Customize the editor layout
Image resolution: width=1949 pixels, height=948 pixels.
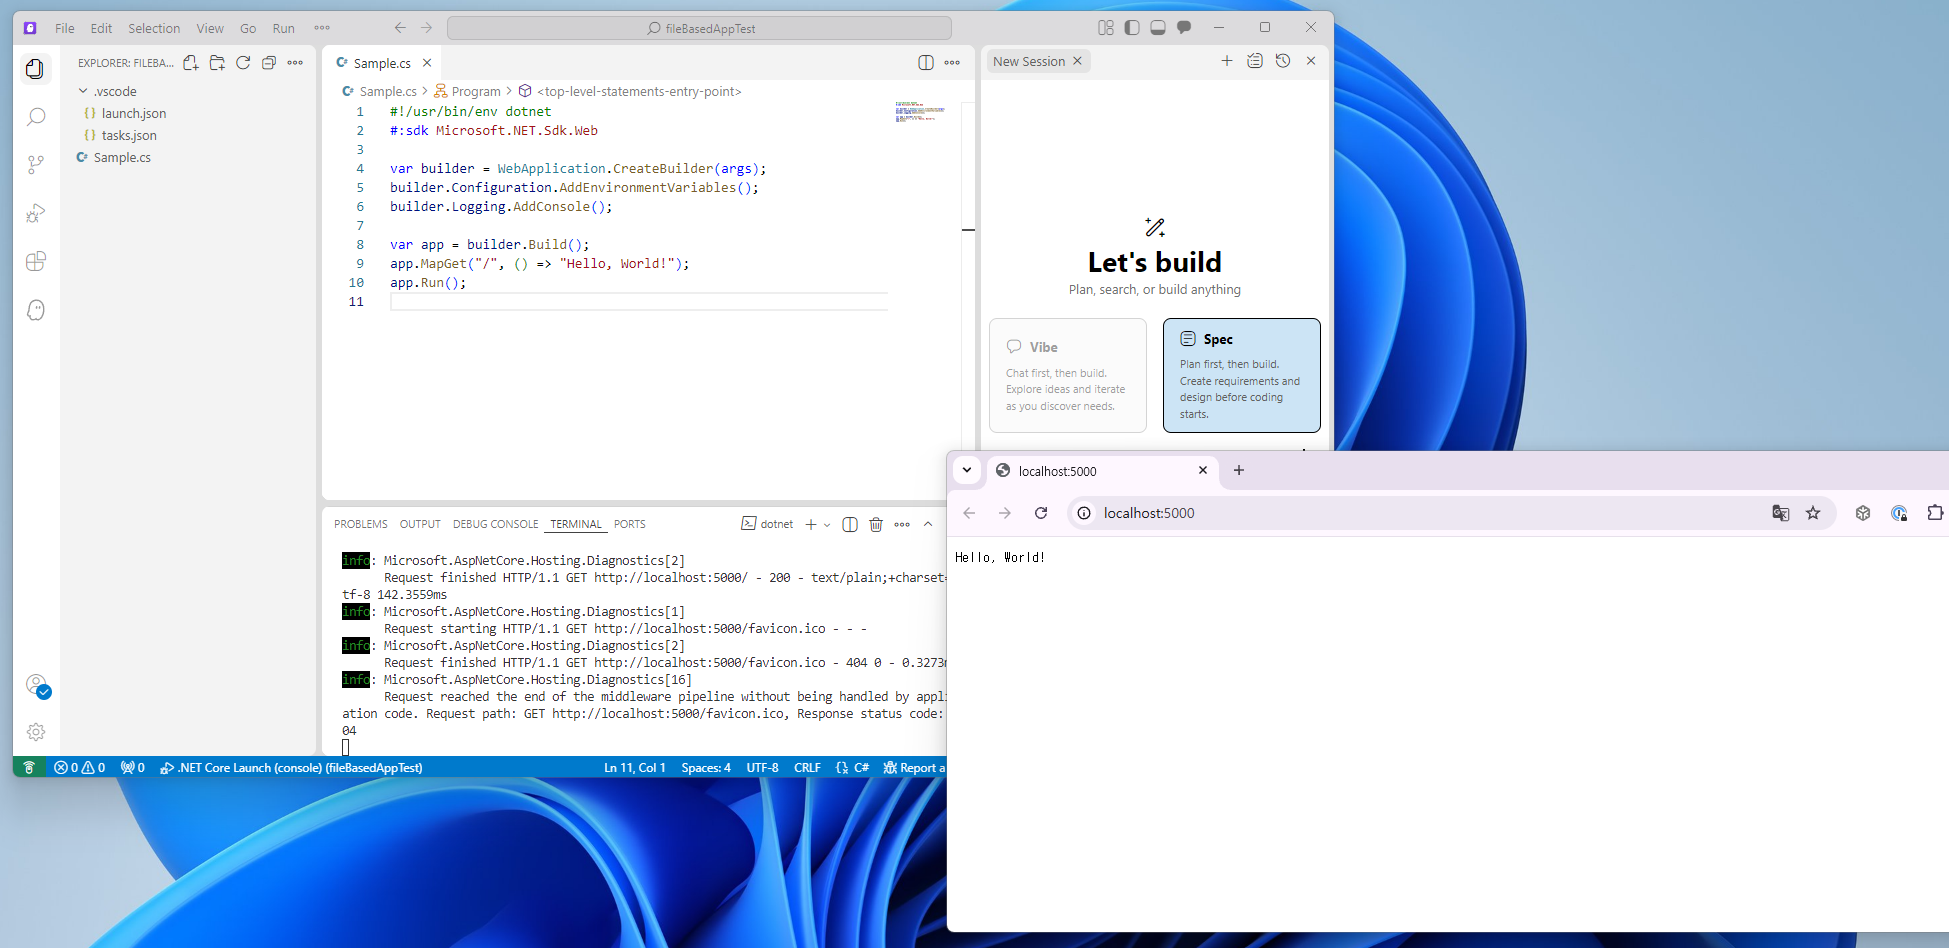(1106, 28)
